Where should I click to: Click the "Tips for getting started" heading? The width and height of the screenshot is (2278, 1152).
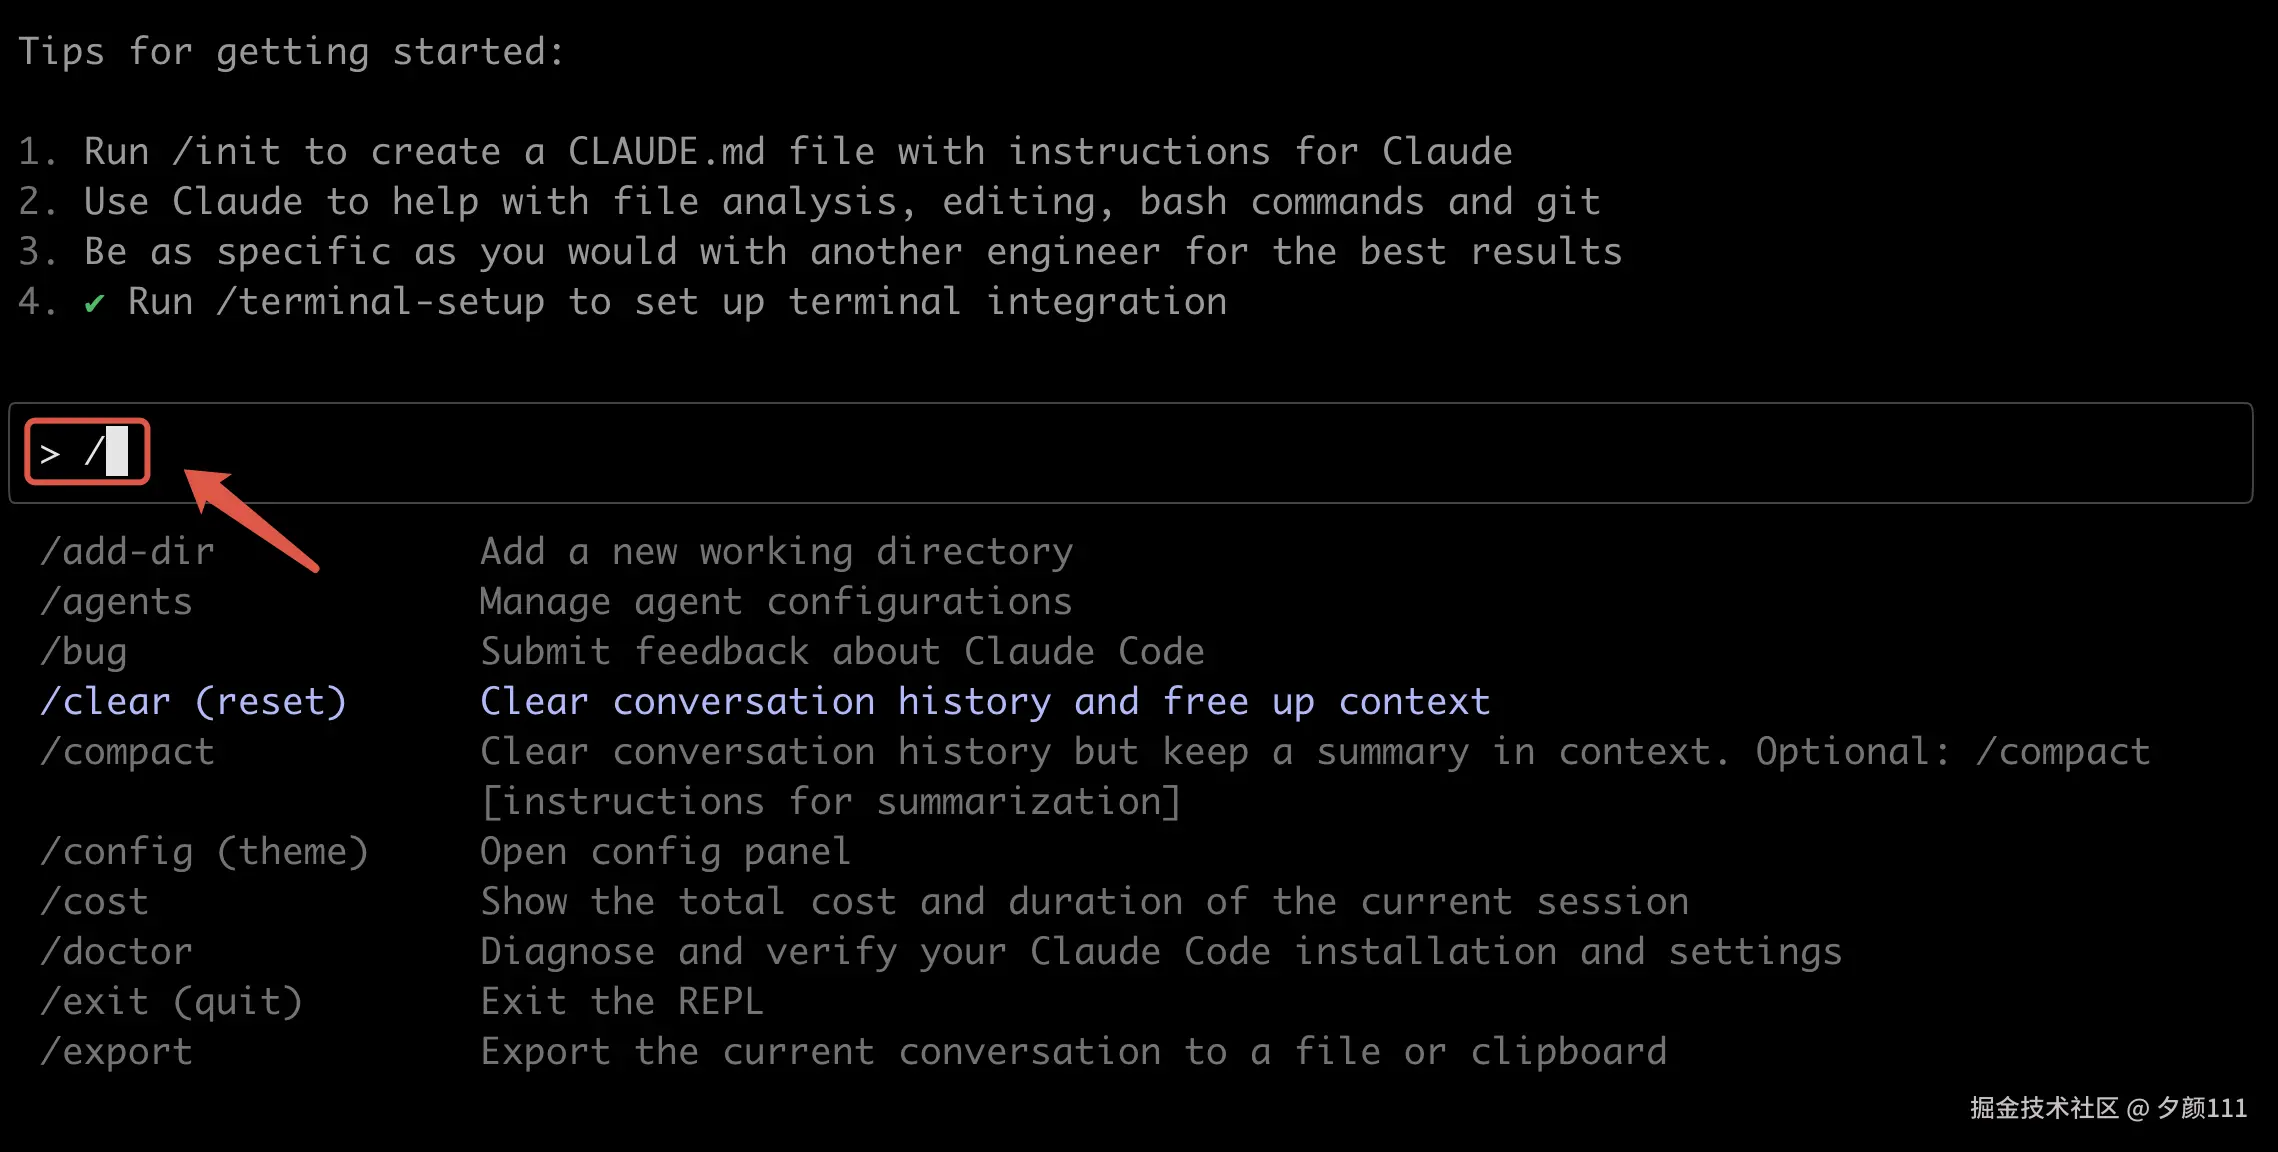291,52
